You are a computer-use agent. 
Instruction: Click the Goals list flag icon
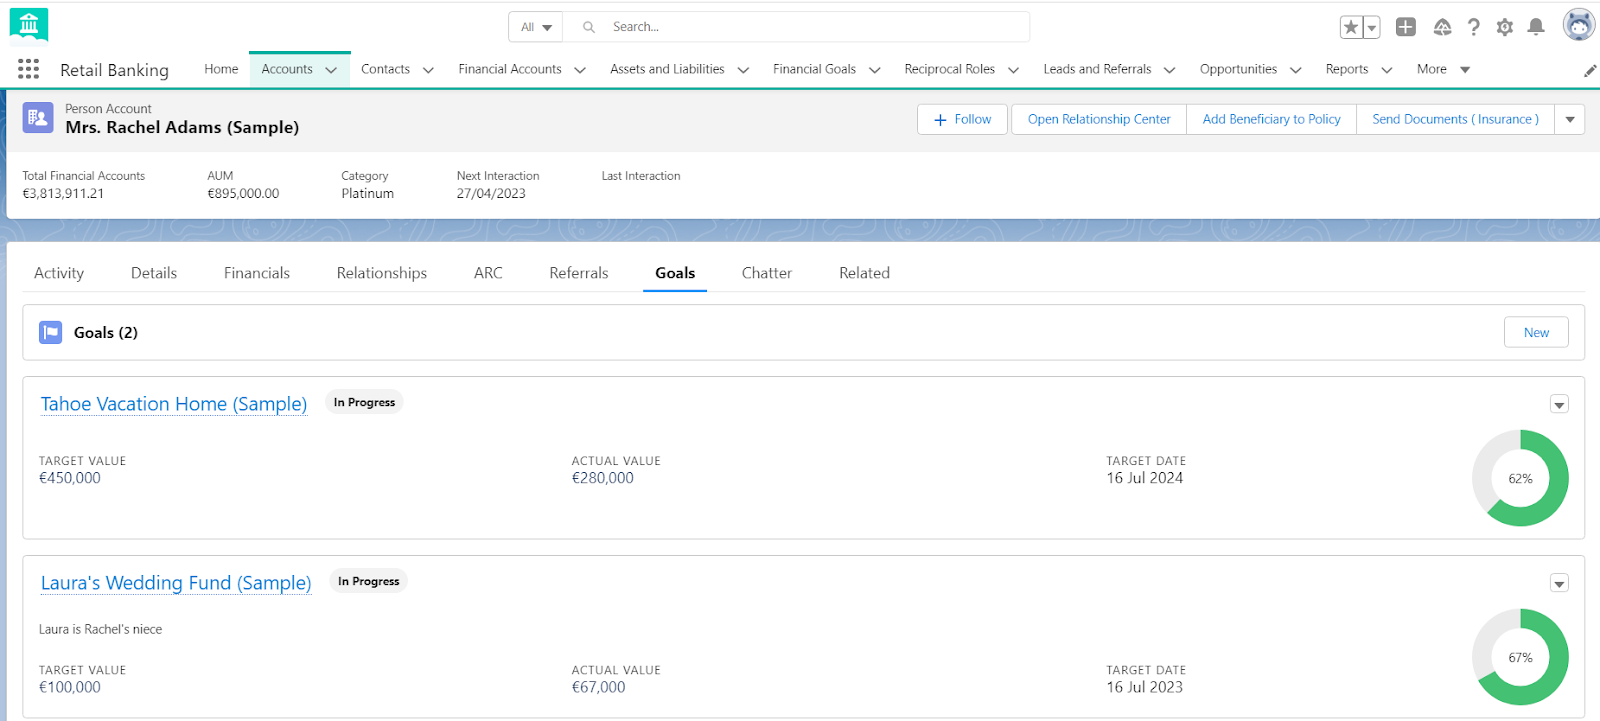click(x=50, y=332)
